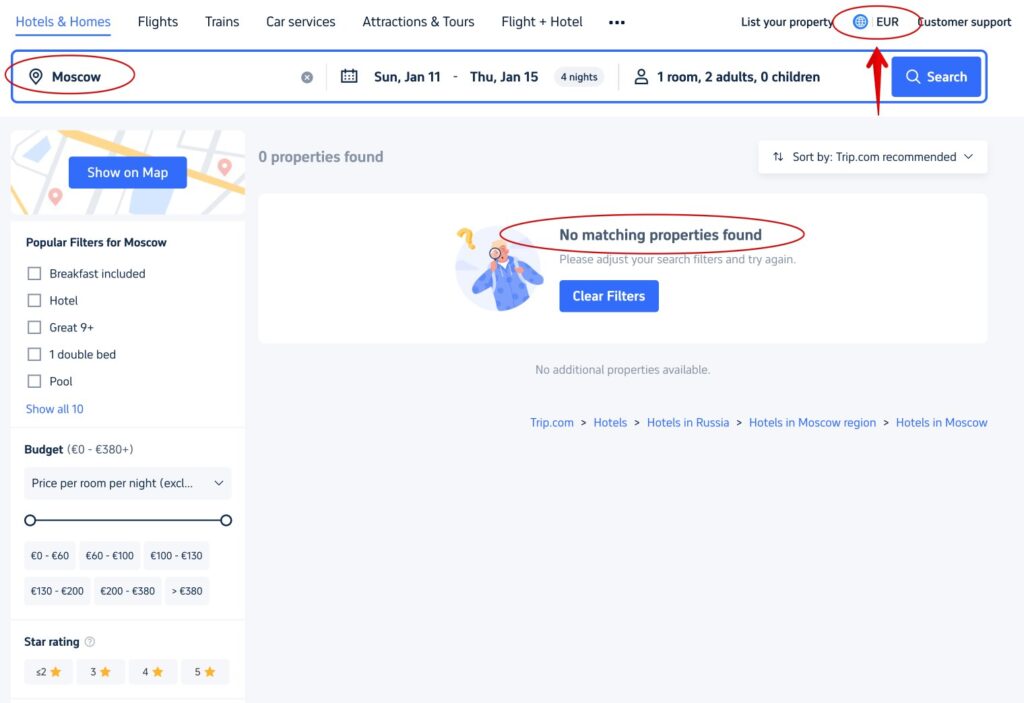Open the ellipsis menu in top navigation

(x=616, y=21)
